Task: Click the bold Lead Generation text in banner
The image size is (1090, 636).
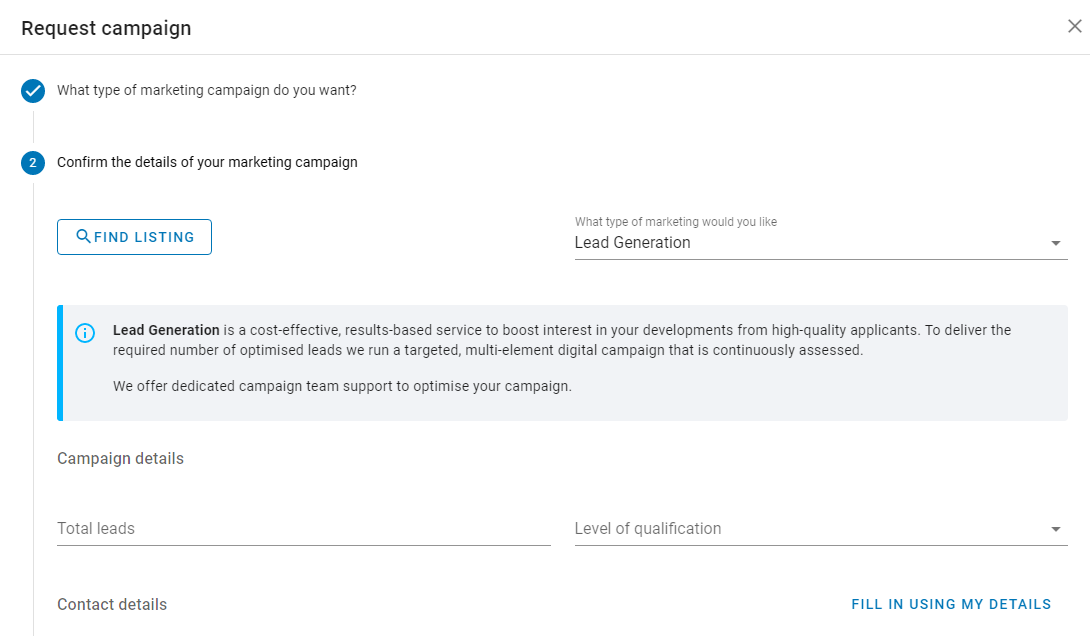Action: coord(166,330)
